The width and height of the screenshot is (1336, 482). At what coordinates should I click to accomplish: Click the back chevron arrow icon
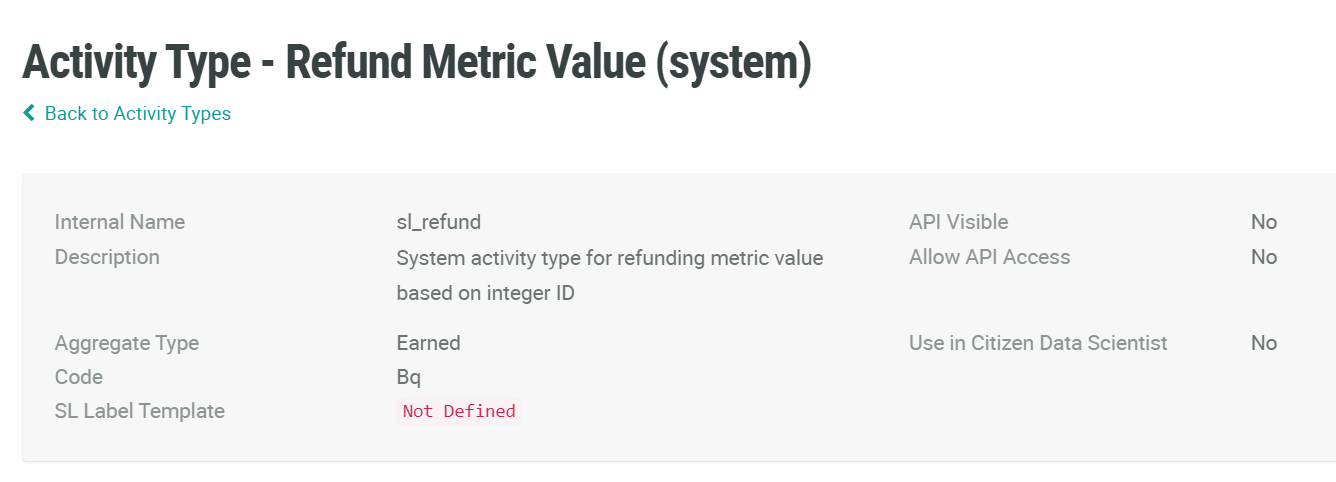pyautogui.click(x=29, y=114)
